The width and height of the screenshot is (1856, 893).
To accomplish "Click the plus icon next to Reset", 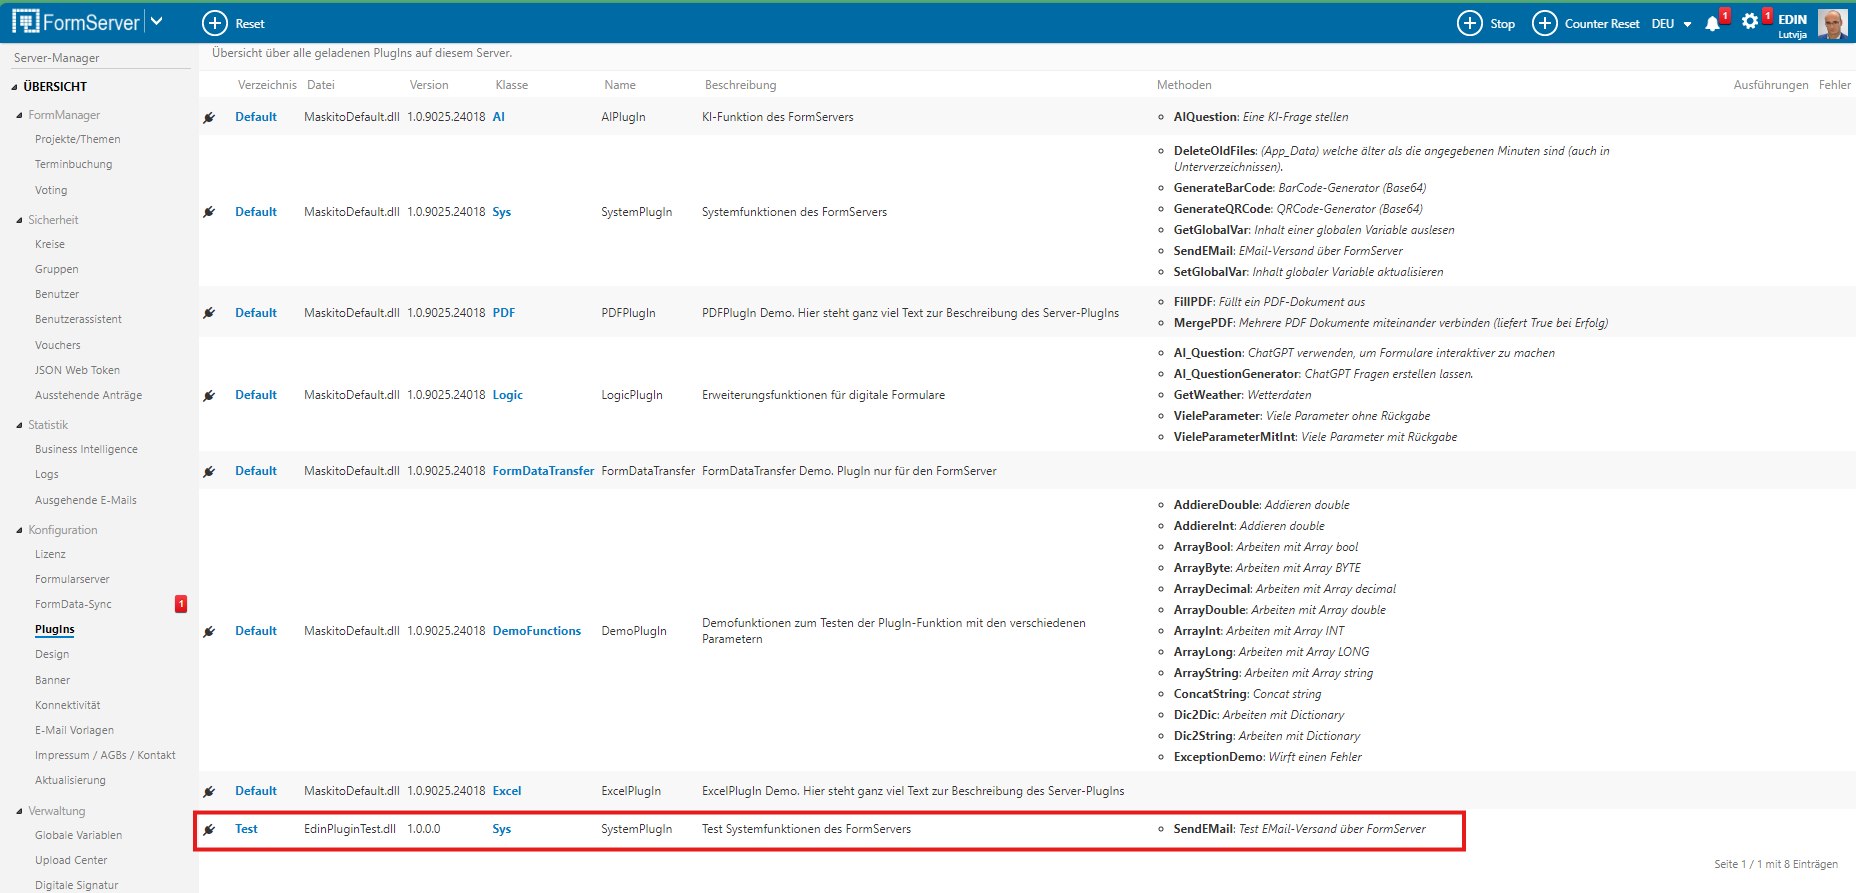I will click(215, 23).
